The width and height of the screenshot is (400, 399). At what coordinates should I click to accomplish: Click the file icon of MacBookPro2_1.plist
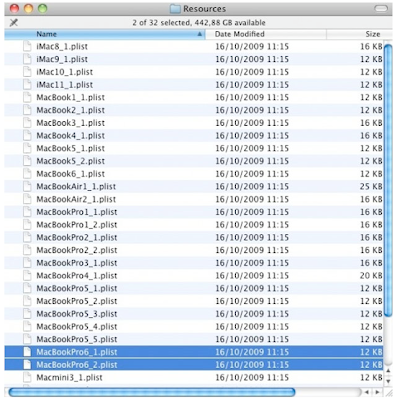pos(27,237)
